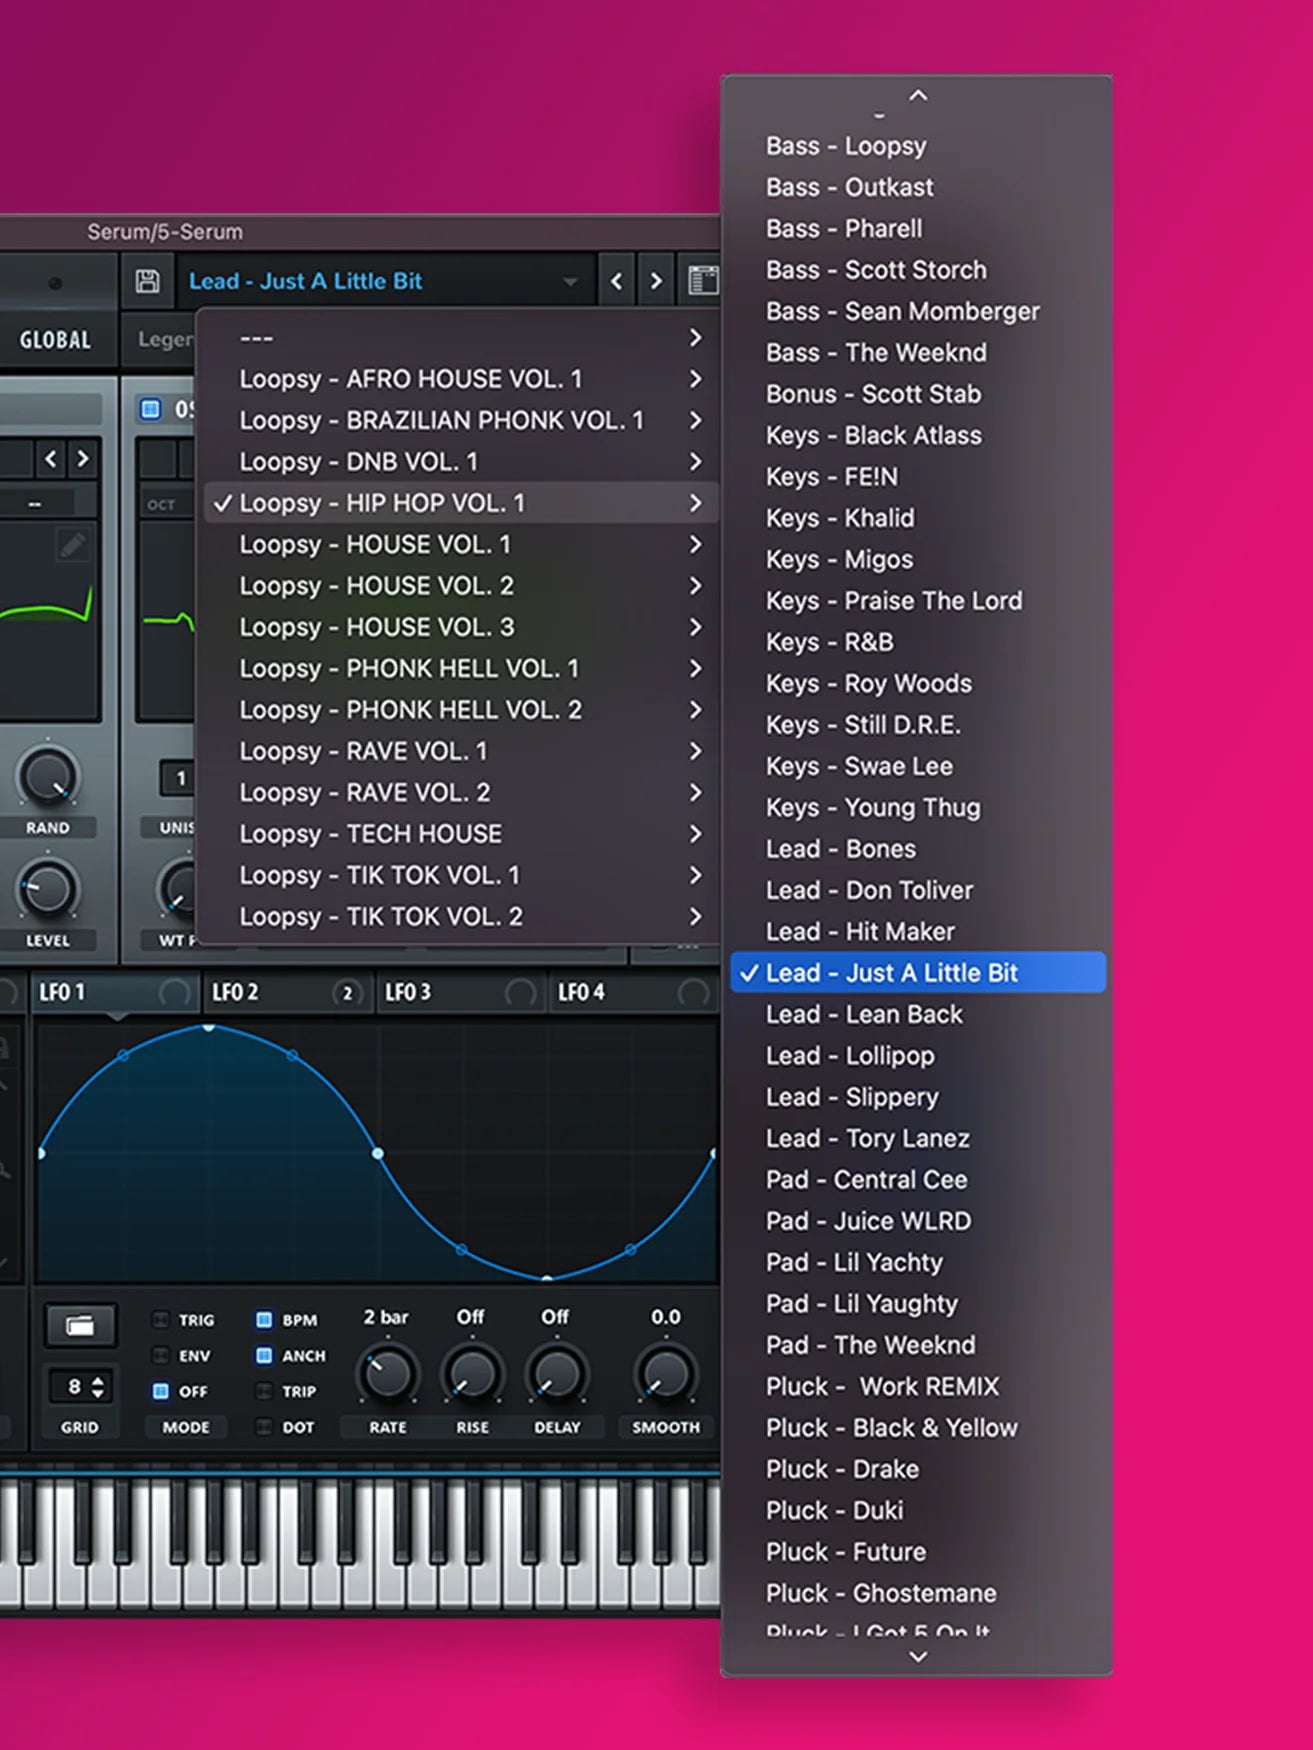Click the next wavetable arrow in oscillator

pos(84,459)
